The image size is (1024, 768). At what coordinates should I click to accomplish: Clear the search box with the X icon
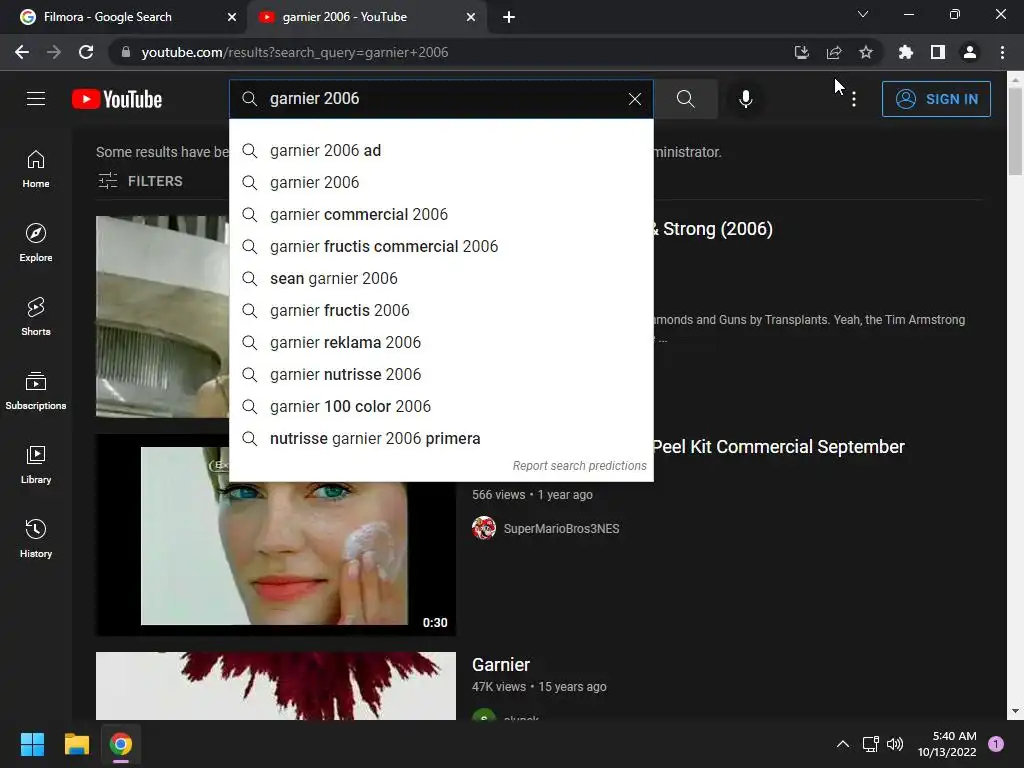[x=634, y=99]
